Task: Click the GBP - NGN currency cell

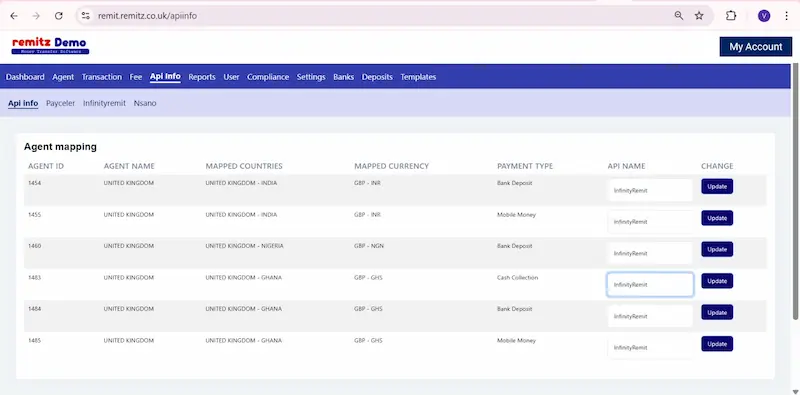Action: click(369, 246)
